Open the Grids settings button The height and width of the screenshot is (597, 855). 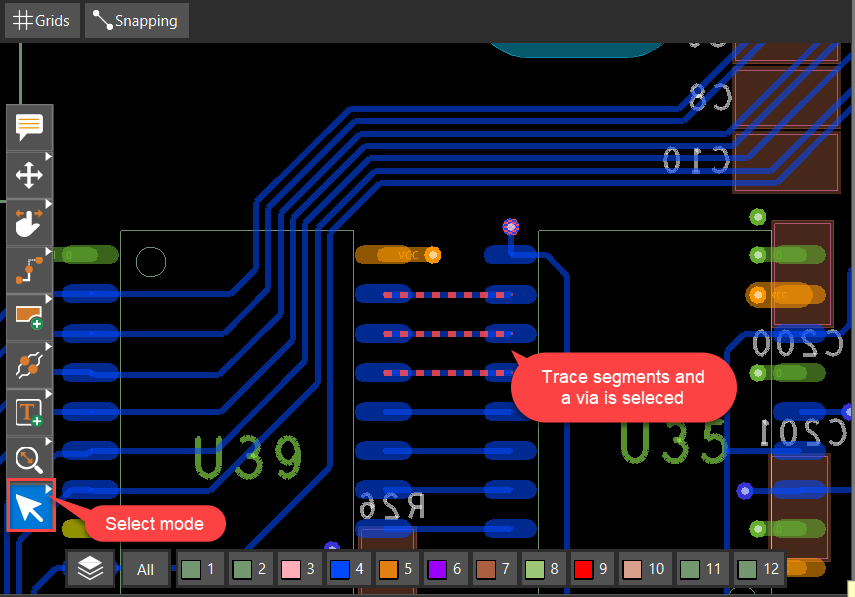point(43,21)
